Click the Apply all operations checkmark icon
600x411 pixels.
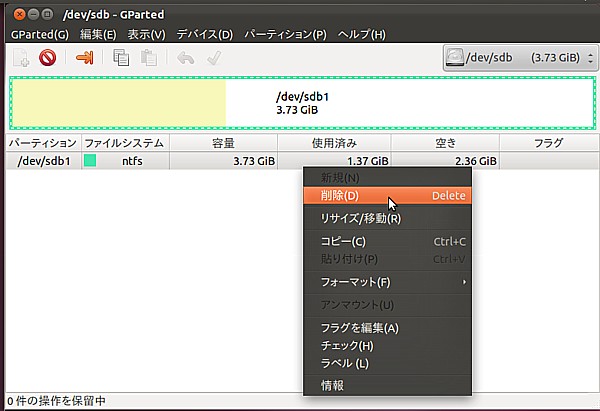pos(214,58)
